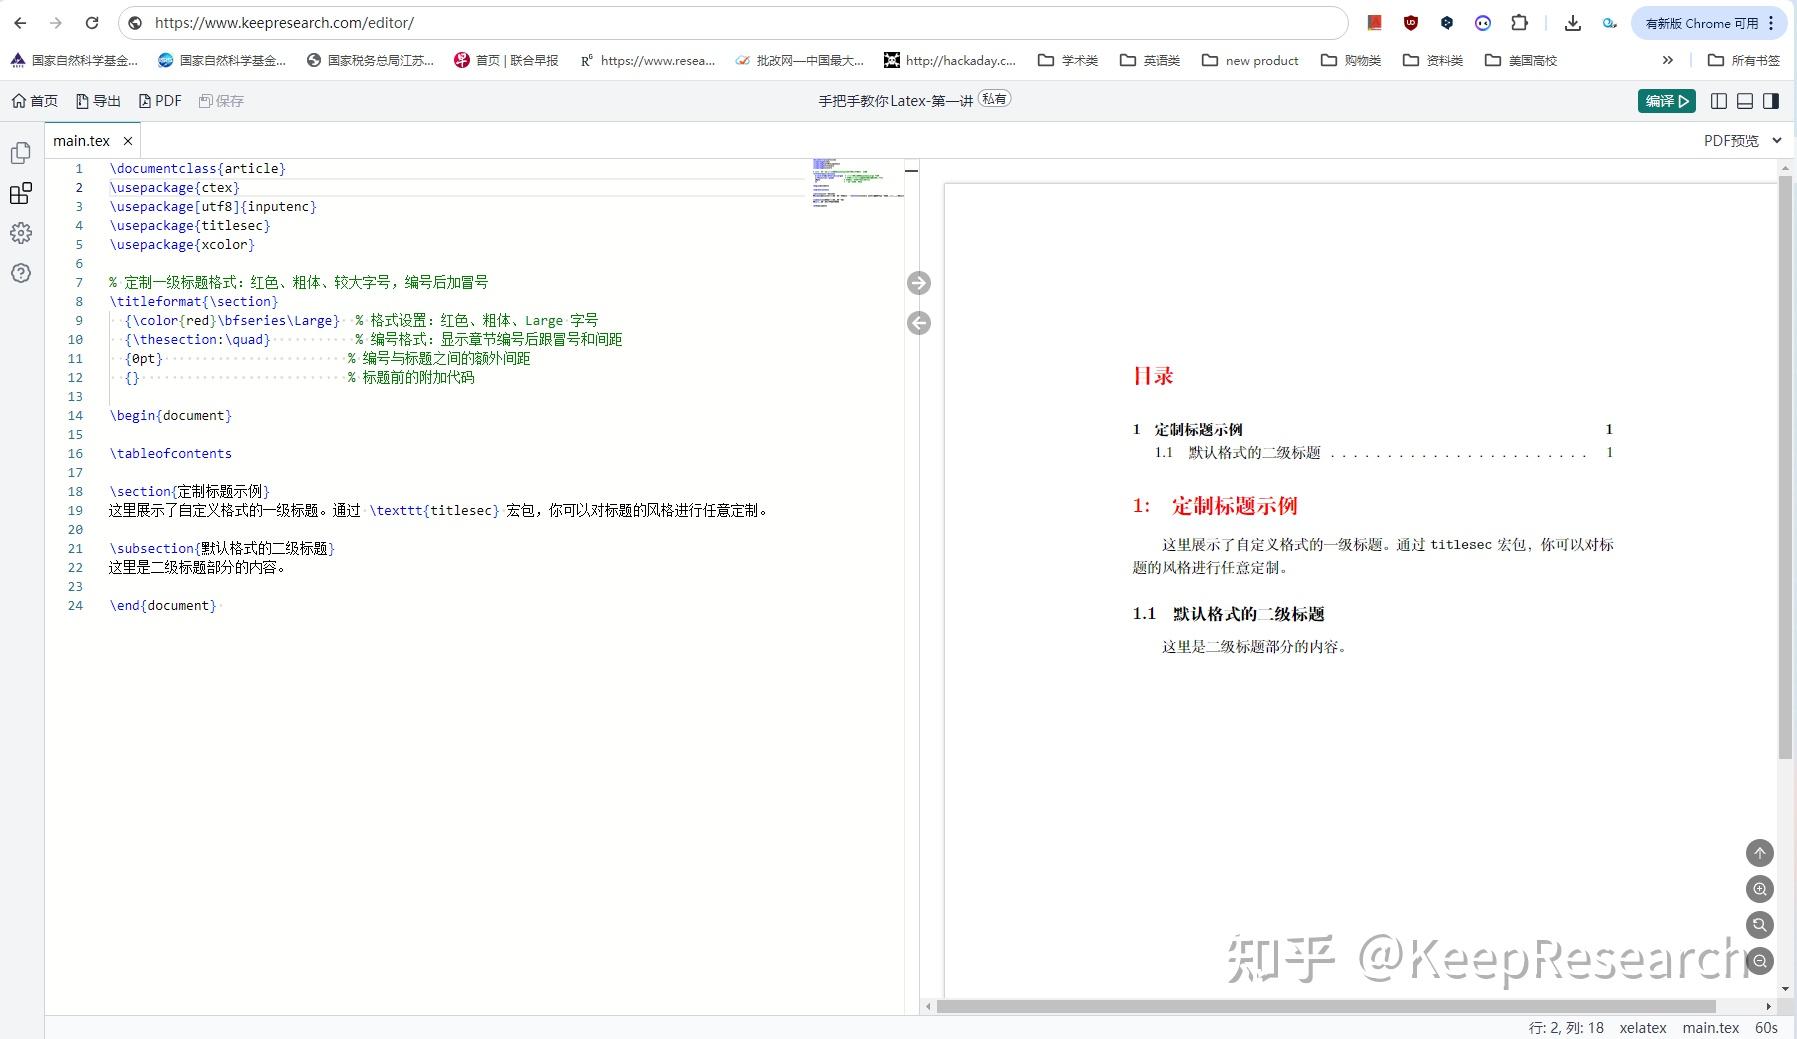Screen dimensions: 1797x1039
Task: Open the PDF download tool
Action: tap(160, 100)
